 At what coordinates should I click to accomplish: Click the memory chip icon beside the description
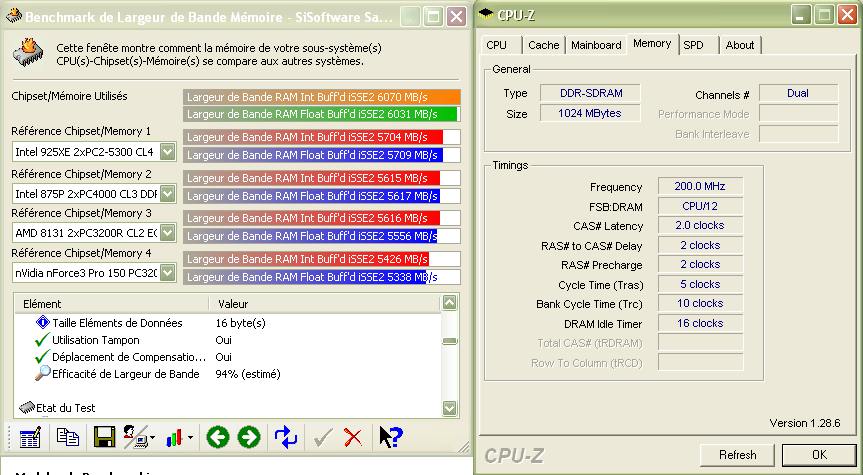(28, 53)
